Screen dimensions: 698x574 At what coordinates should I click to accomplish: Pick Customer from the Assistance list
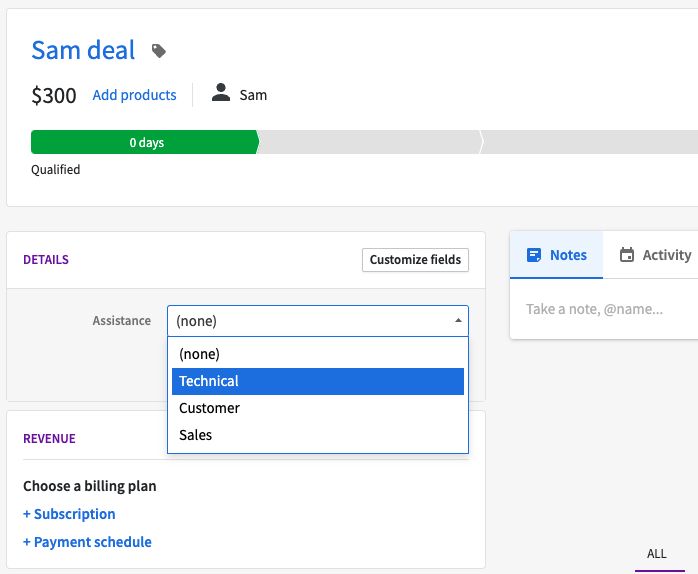[318, 408]
